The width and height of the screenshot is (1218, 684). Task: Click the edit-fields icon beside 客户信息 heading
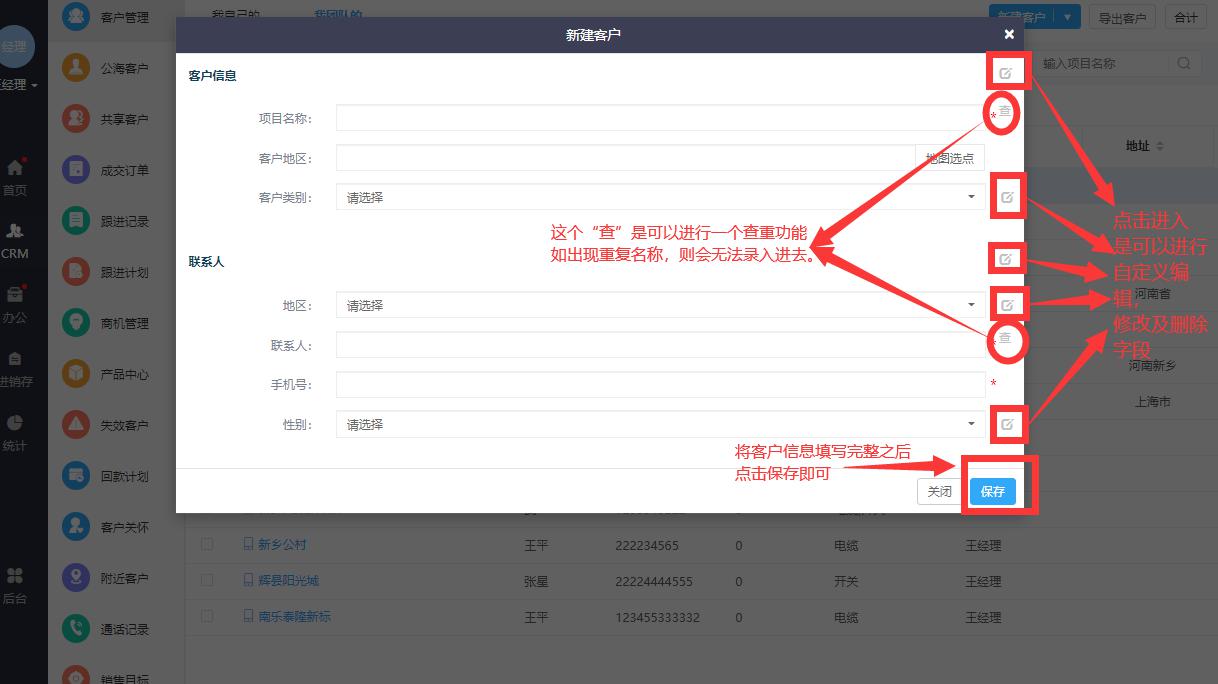pyautogui.click(x=1005, y=73)
